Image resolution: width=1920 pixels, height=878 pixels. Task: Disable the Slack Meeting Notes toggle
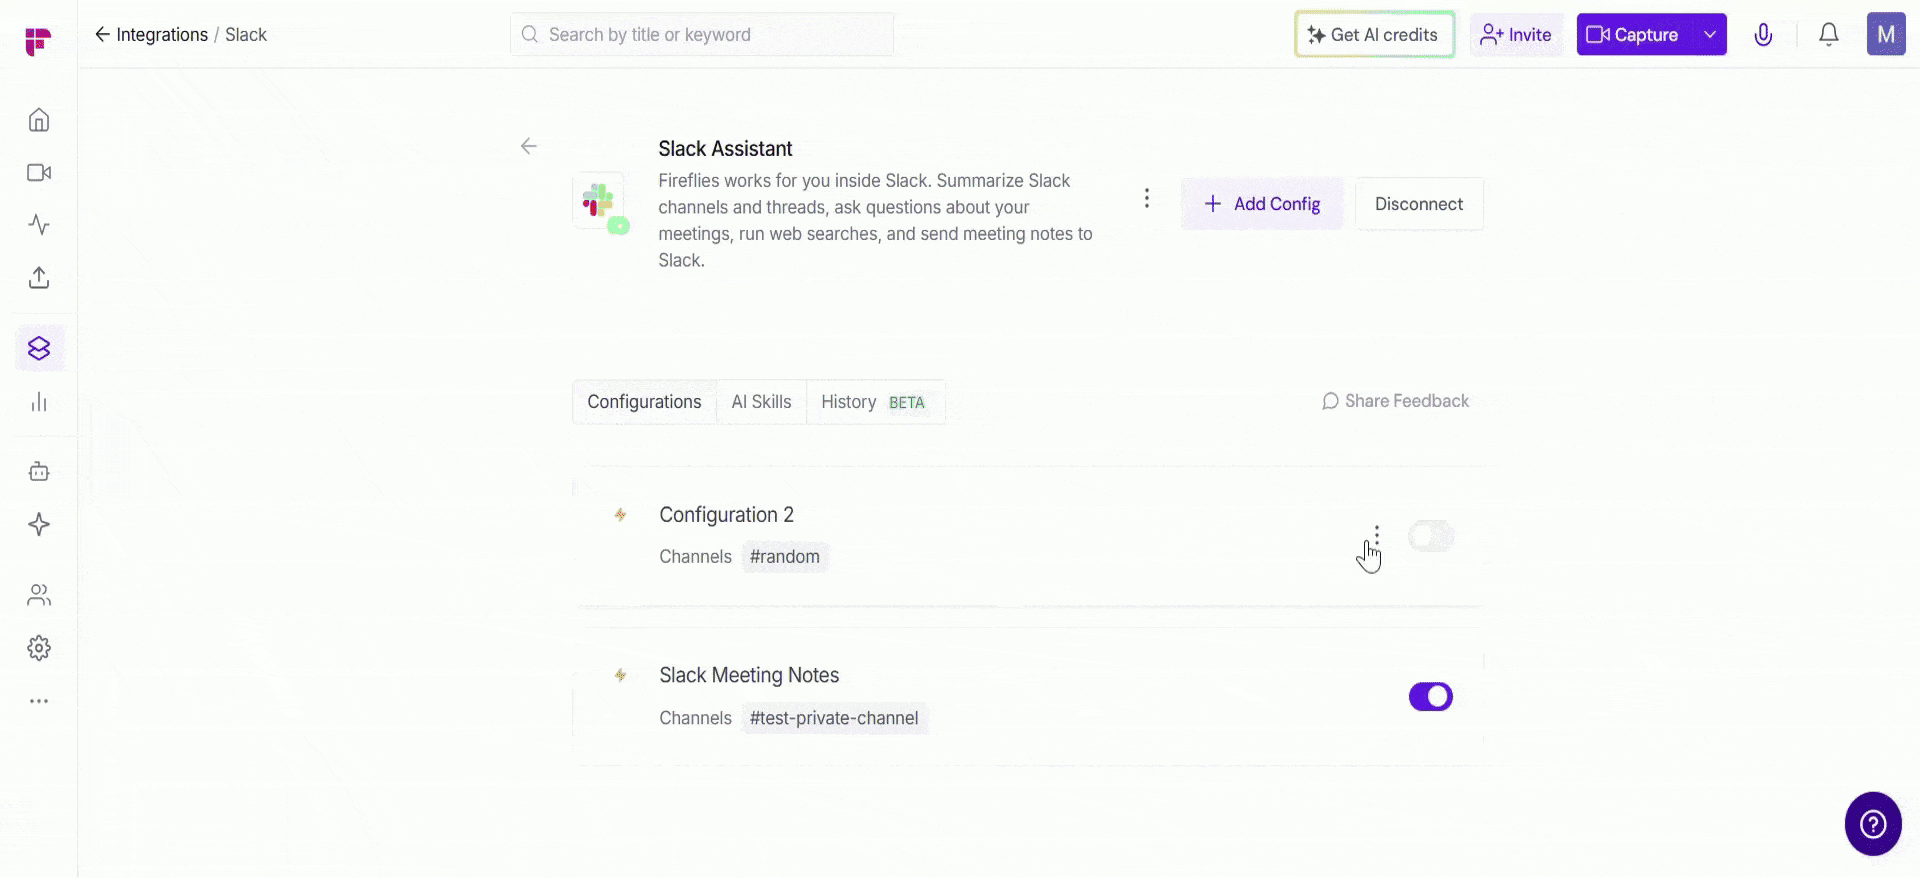tap(1431, 696)
